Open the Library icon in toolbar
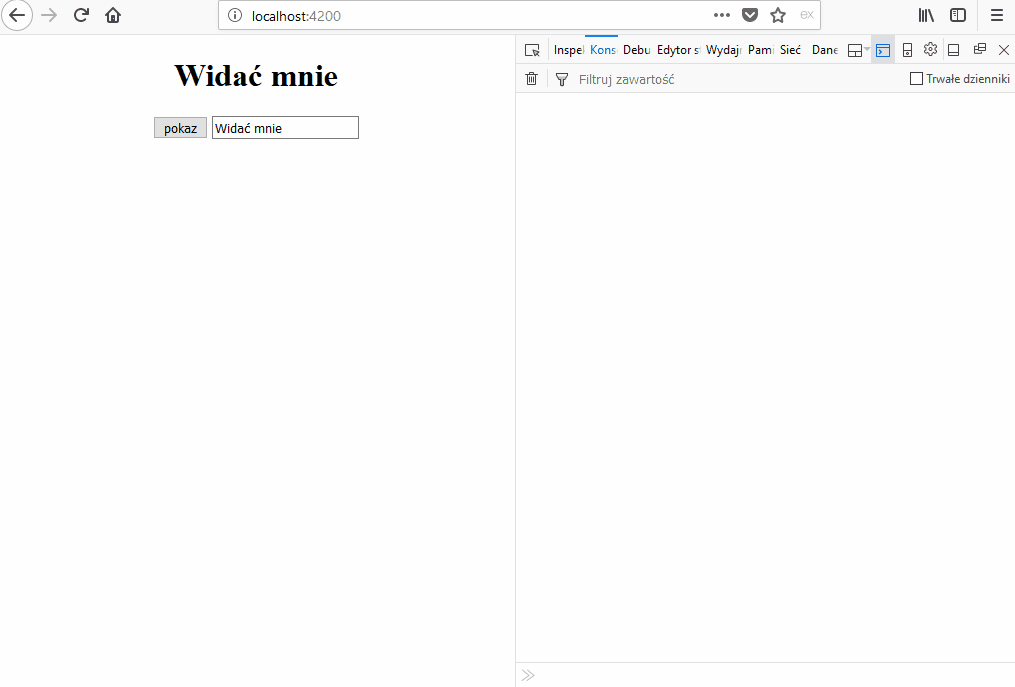The height and width of the screenshot is (687, 1015). click(926, 15)
